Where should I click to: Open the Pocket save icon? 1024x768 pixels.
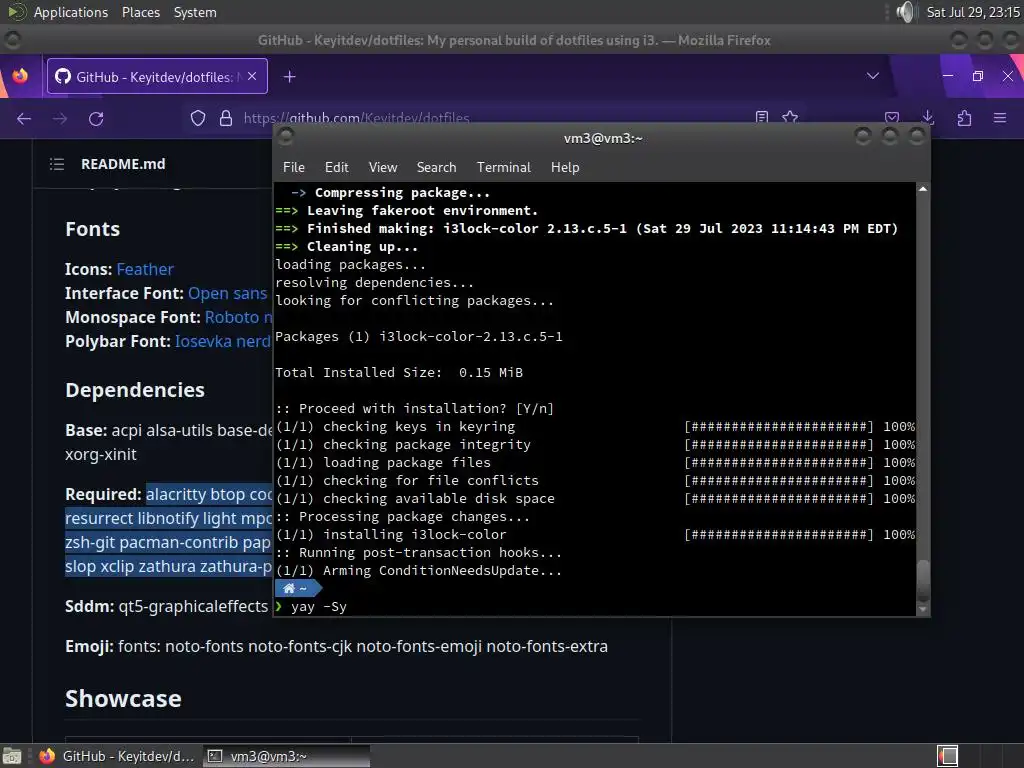892,118
